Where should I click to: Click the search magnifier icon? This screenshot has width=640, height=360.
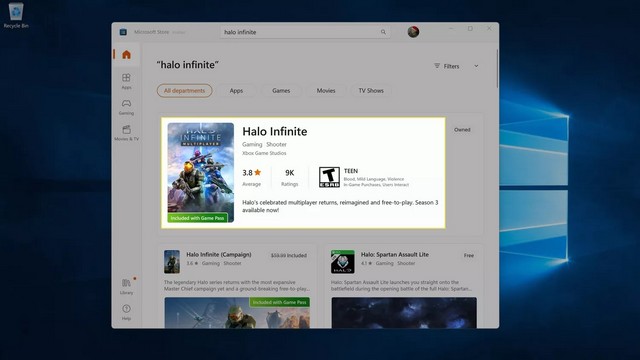(383, 32)
